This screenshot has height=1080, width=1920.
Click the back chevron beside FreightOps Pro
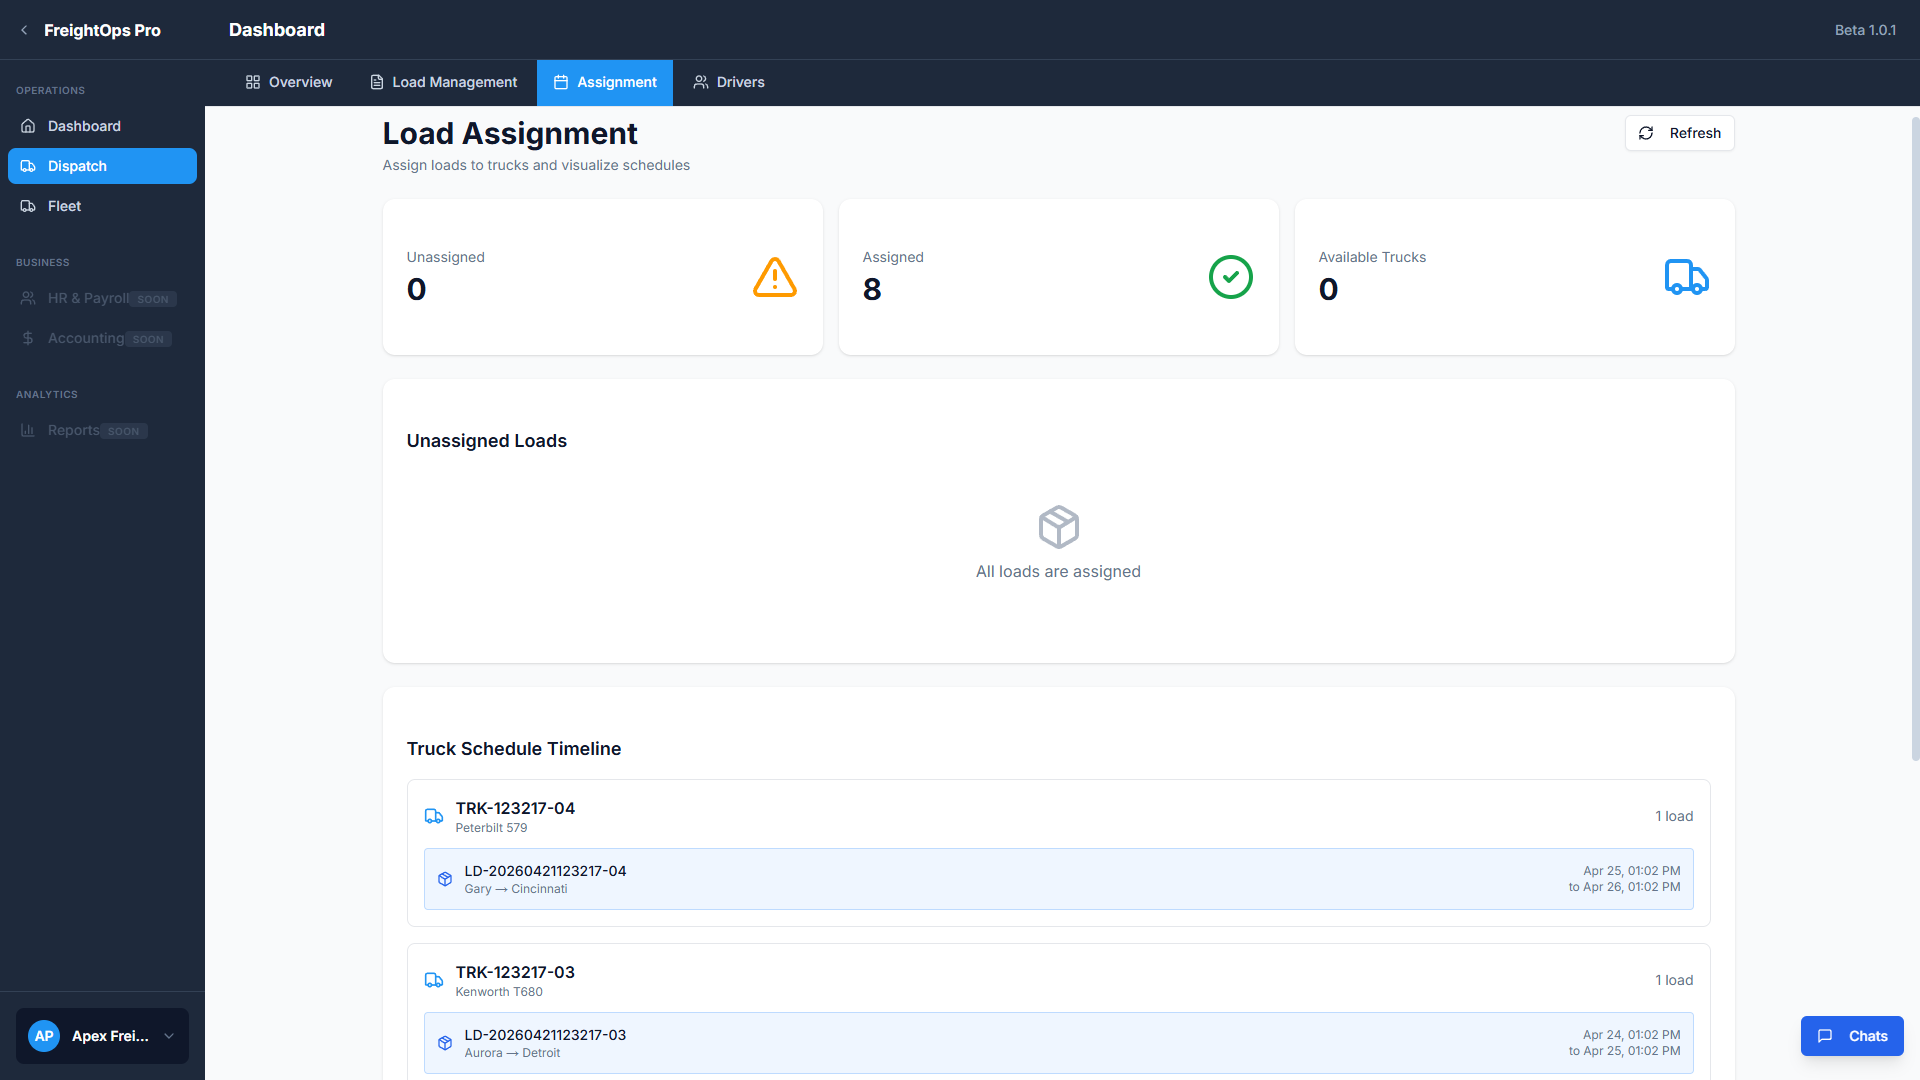[x=24, y=30]
